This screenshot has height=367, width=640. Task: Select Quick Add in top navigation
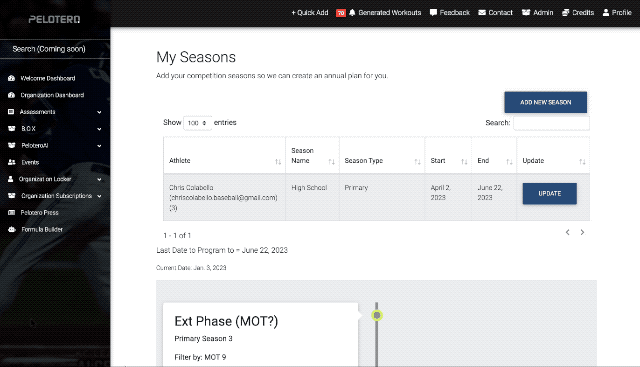[310, 13]
